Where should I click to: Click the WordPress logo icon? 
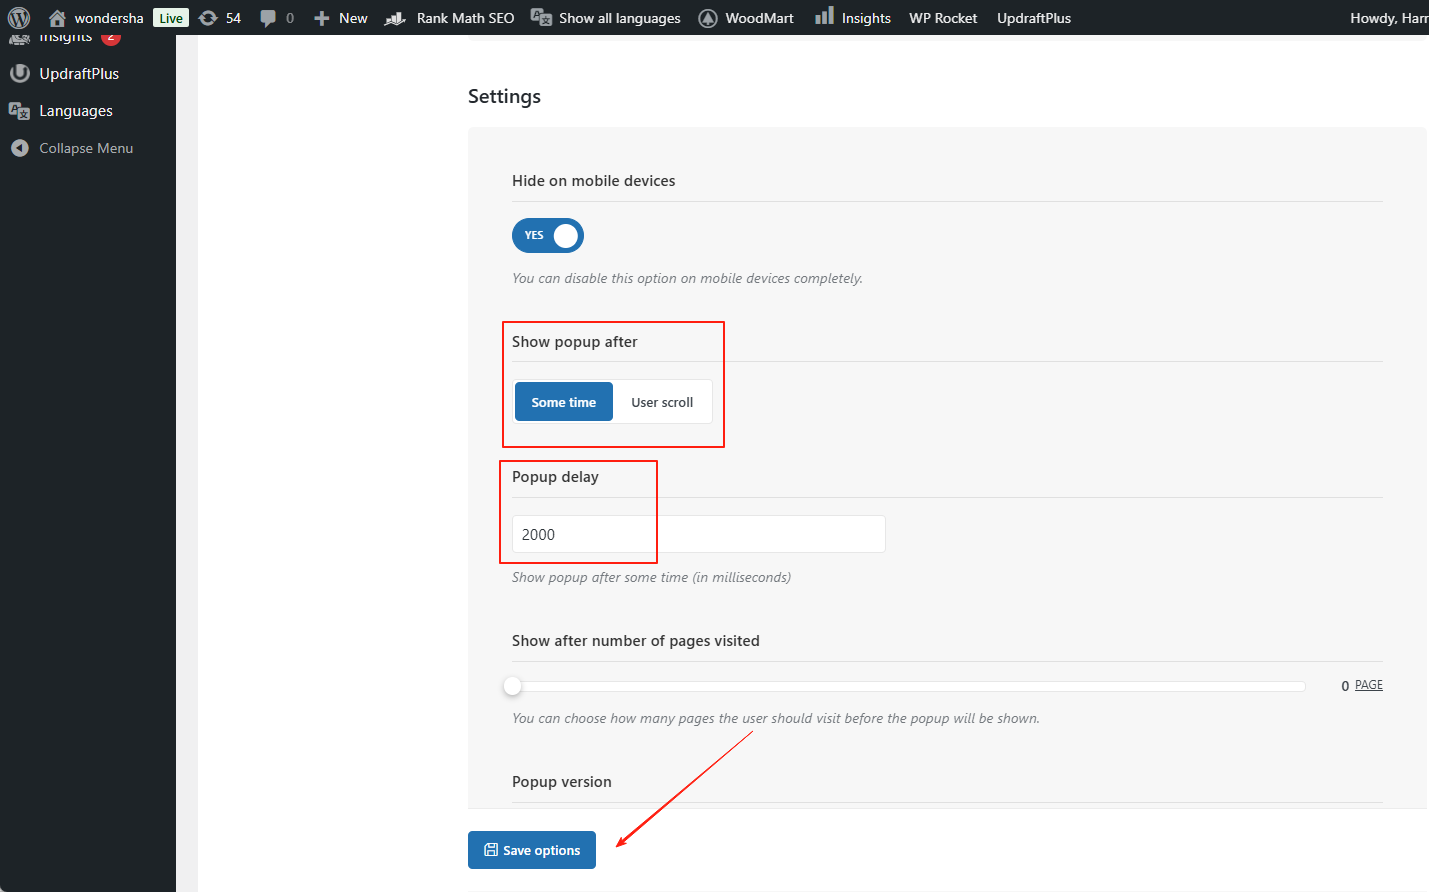(19, 18)
